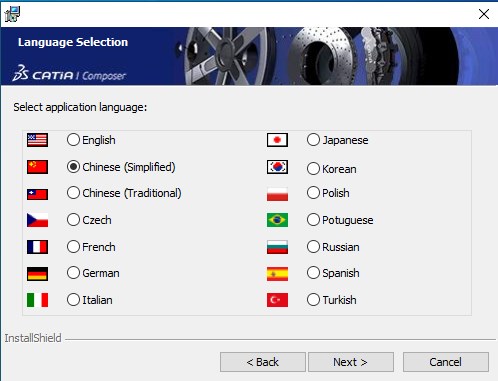Select the Japanese radio button
The height and width of the screenshot is (381, 498).
pyautogui.click(x=313, y=140)
